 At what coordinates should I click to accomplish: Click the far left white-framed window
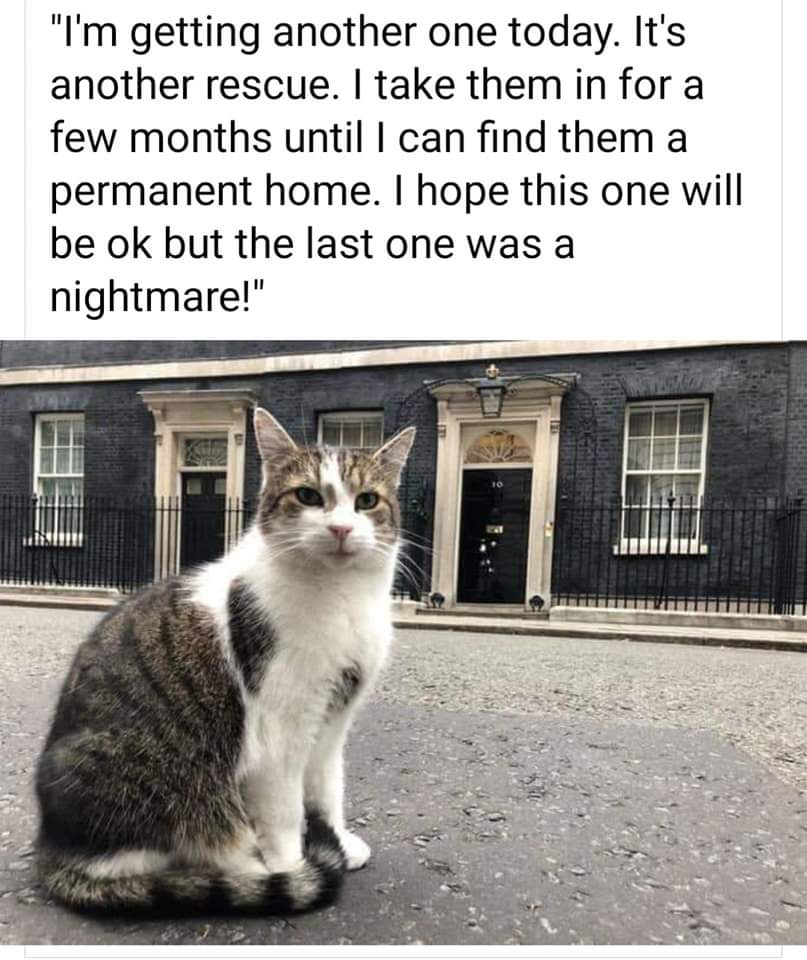click(x=57, y=479)
